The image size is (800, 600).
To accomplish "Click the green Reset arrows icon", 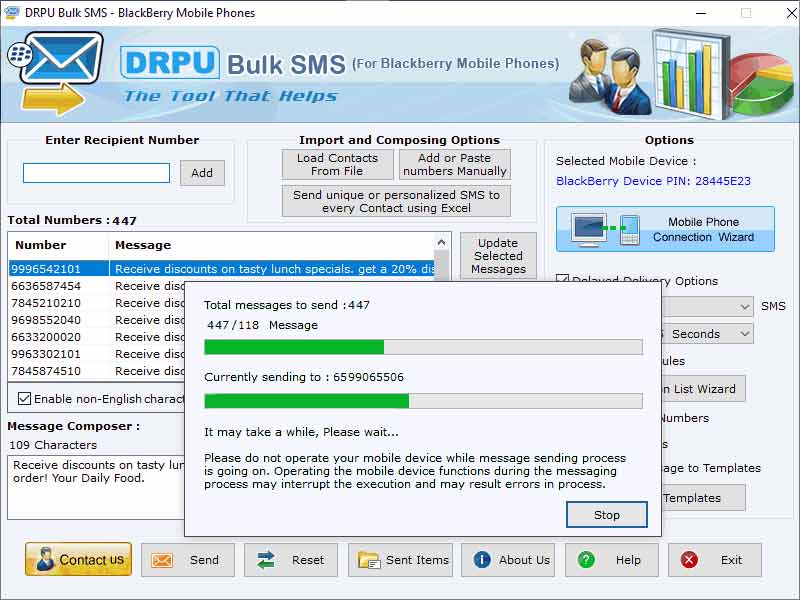I will (266, 560).
